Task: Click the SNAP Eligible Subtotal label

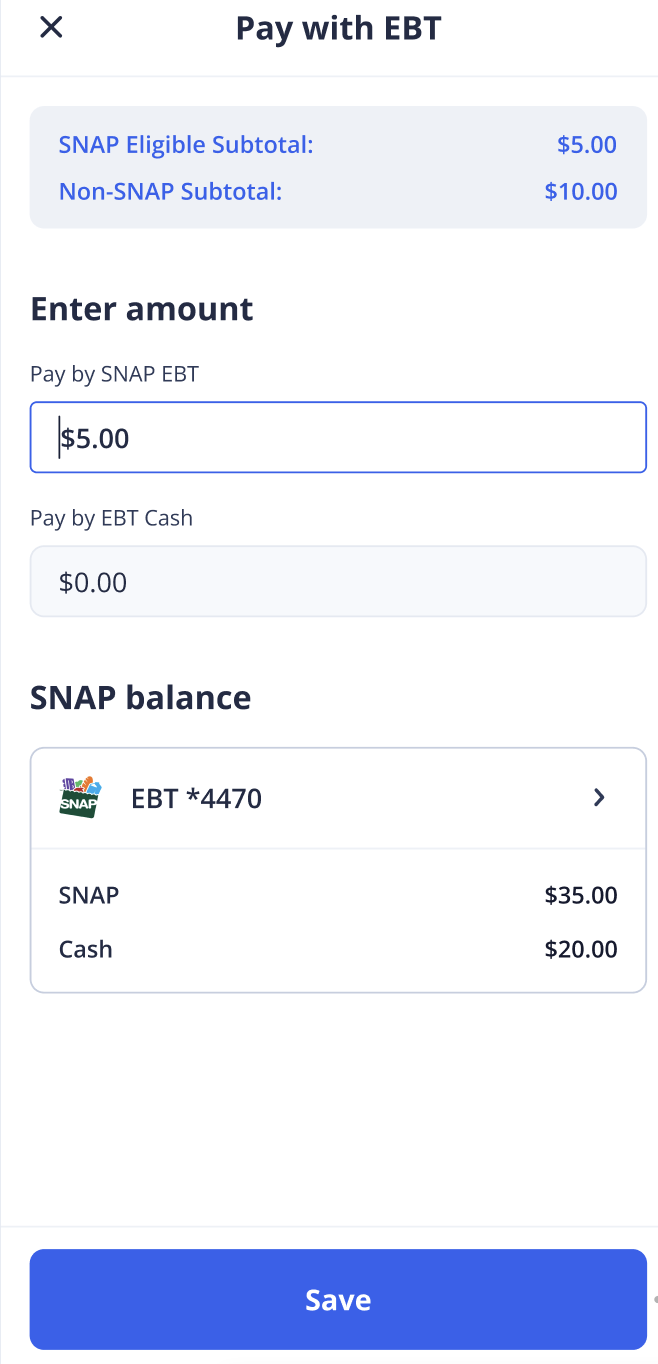Action: (x=186, y=145)
